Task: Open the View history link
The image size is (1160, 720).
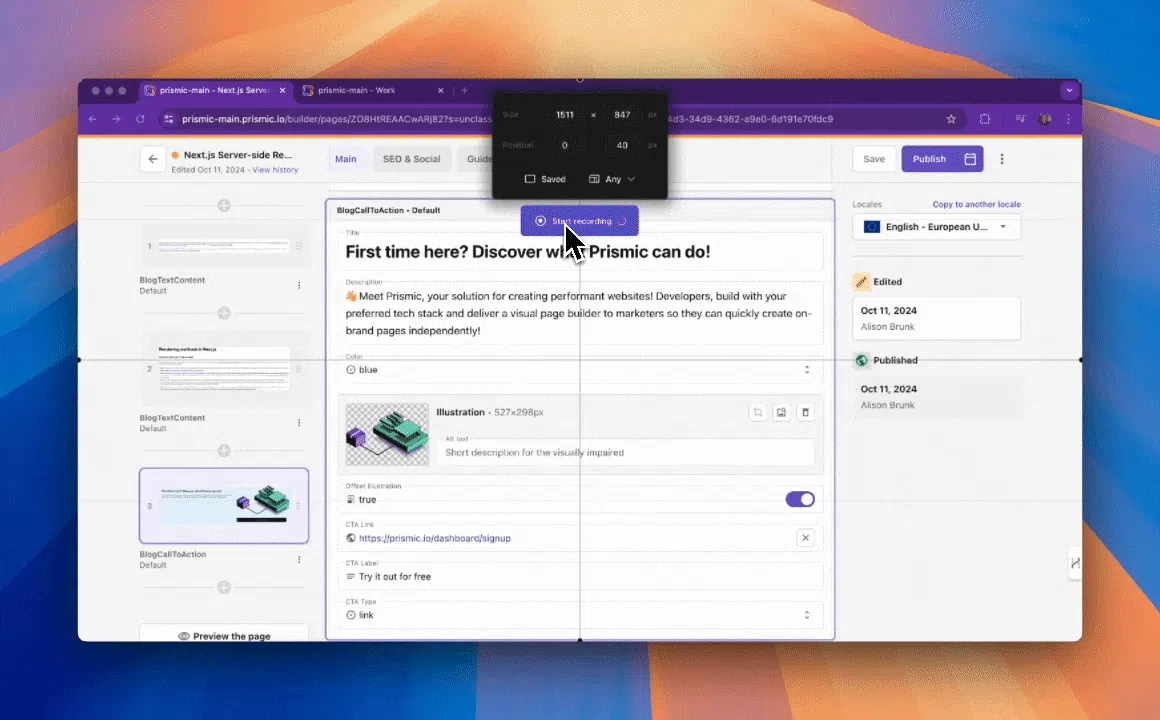Action: click(x=275, y=170)
